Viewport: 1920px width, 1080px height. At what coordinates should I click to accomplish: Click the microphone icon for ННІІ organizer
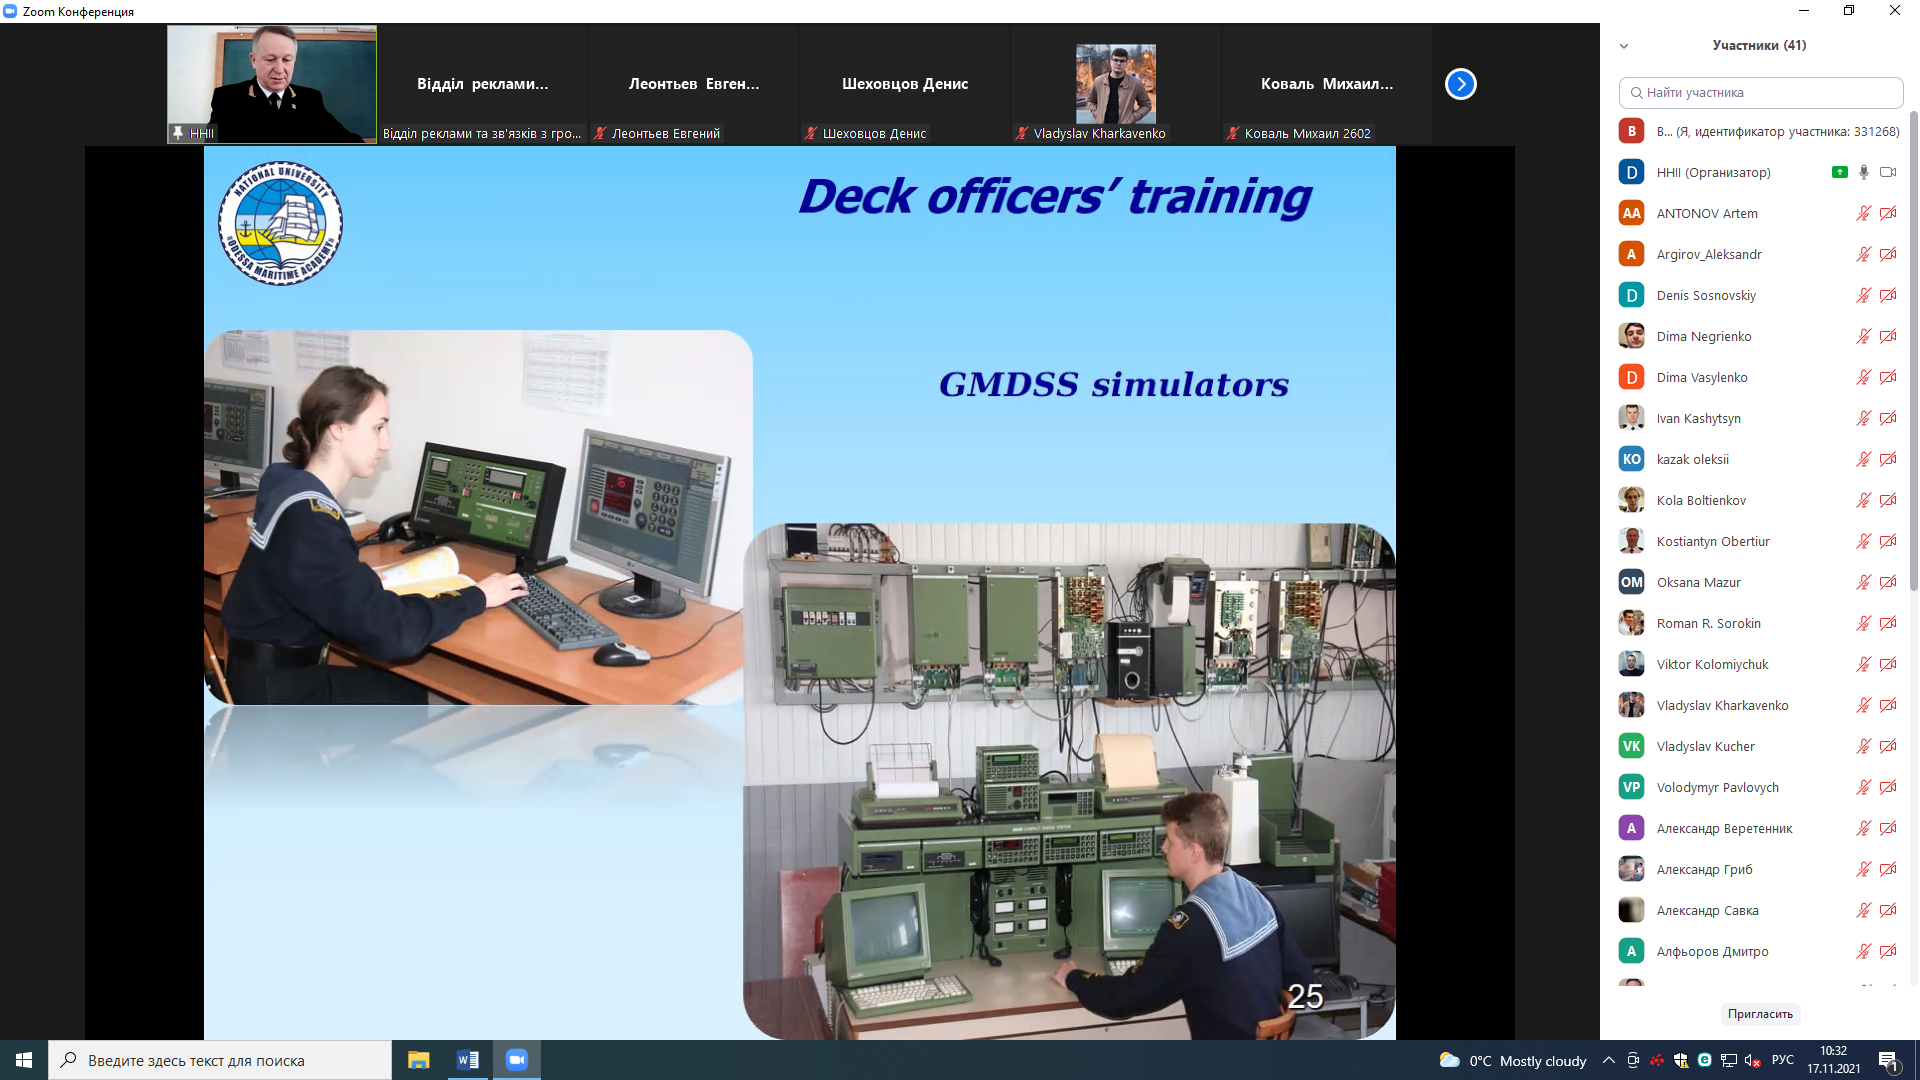[1864, 172]
